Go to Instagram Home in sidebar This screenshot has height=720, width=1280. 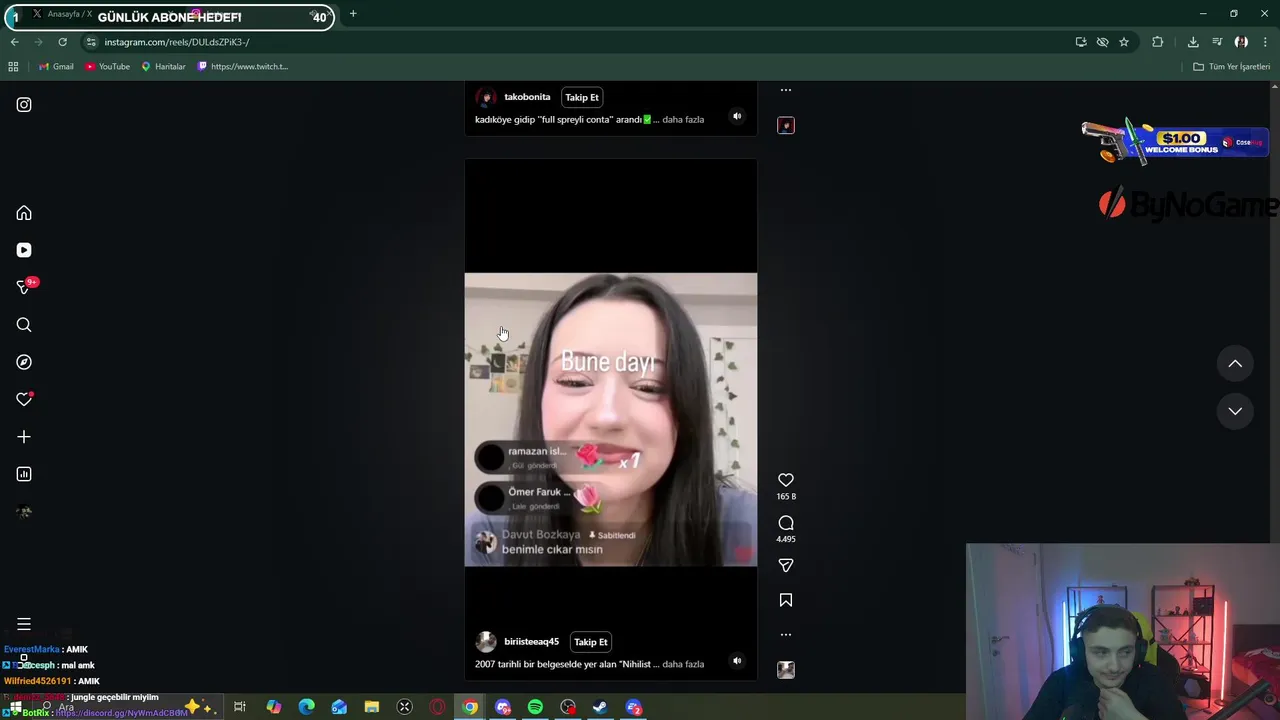tap(24, 213)
